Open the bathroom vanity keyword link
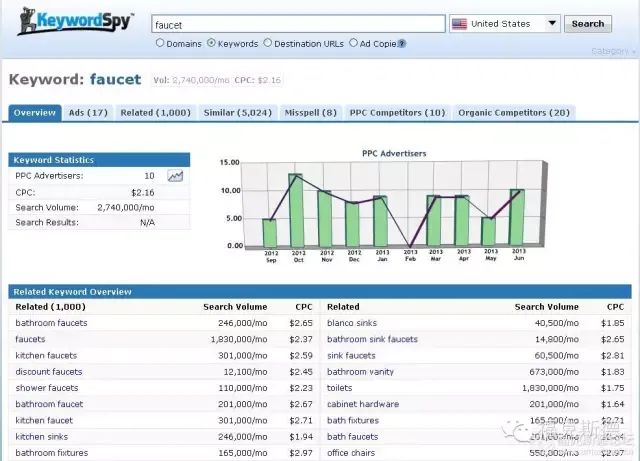The width and height of the screenshot is (640, 461). tap(360, 372)
